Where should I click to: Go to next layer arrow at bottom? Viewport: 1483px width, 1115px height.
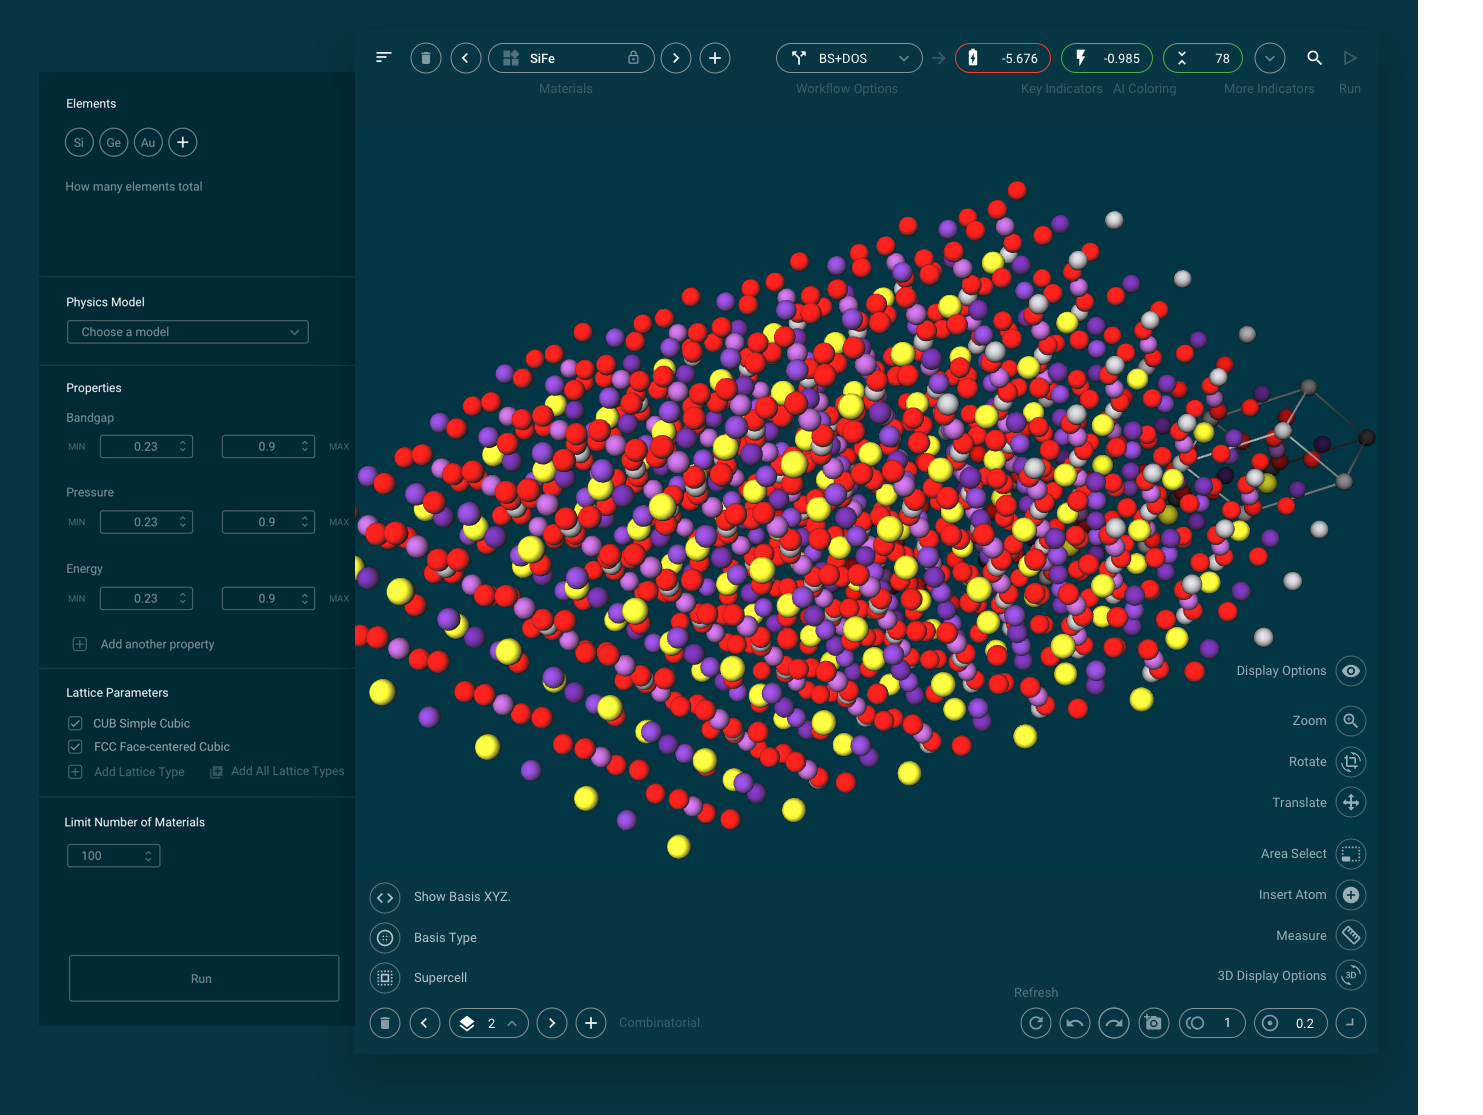552,1023
